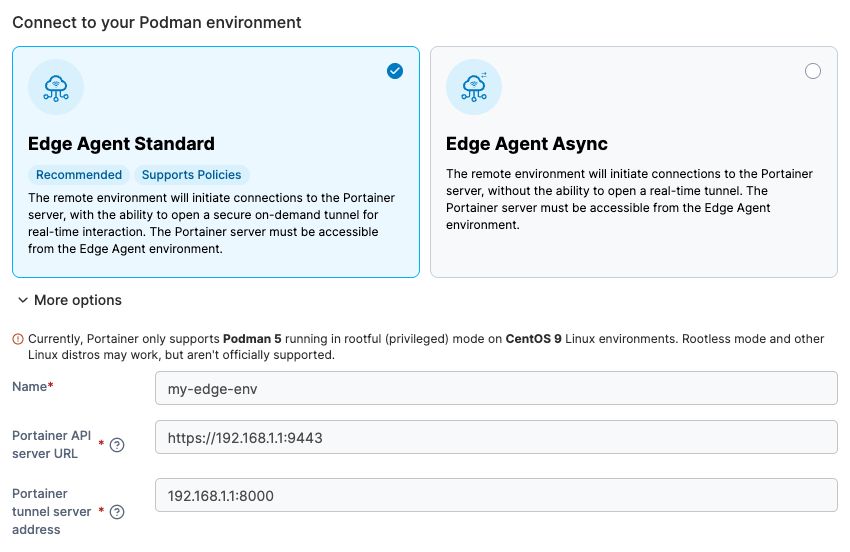
Task: Click the warning icon before Podman support notice
Action: click(18, 339)
